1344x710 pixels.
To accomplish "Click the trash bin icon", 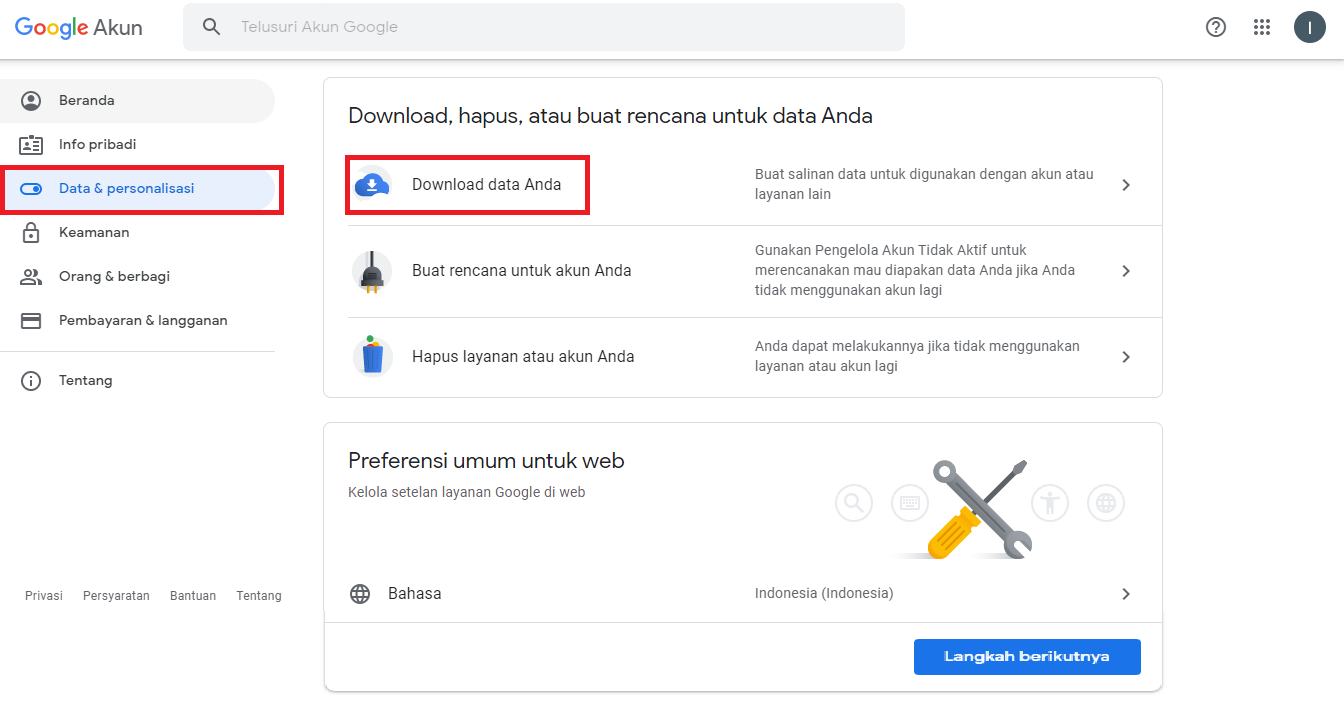I will pos(372,356).
